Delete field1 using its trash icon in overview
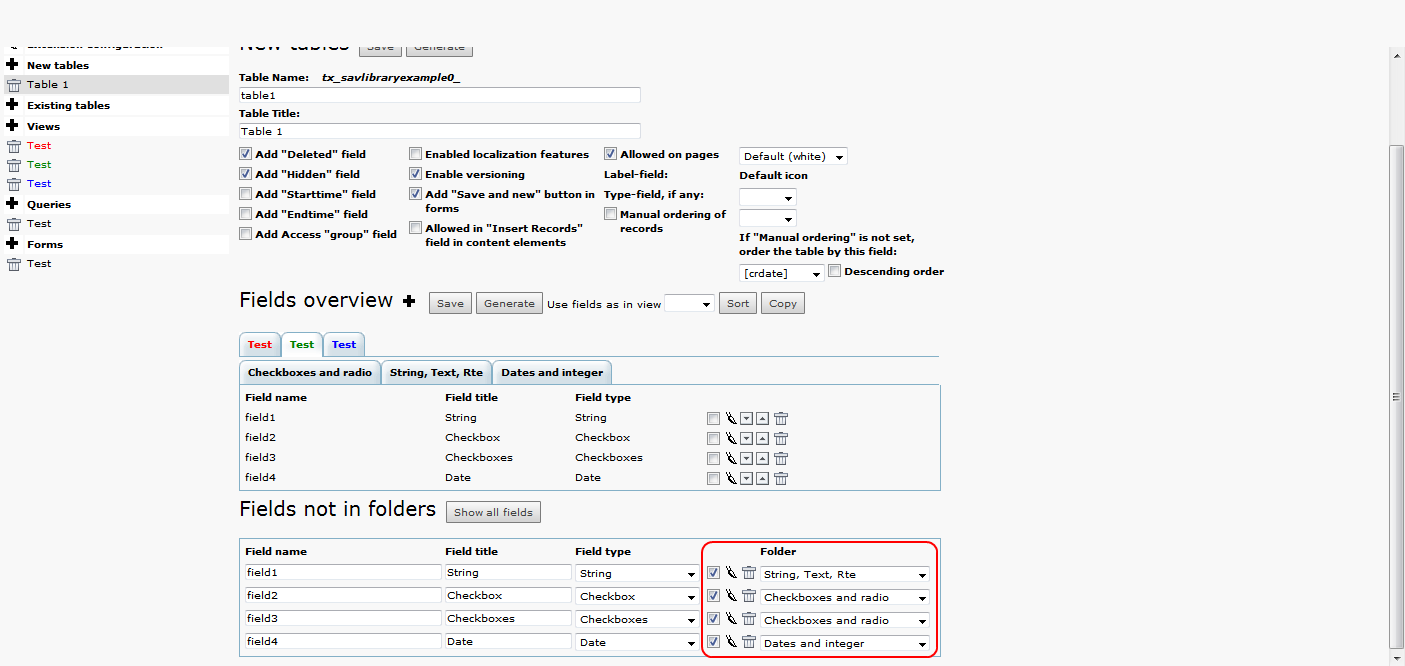 coord(781,419)
